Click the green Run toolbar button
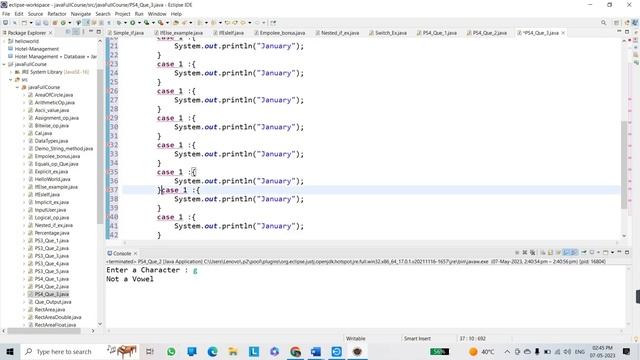 pos(132,23)
